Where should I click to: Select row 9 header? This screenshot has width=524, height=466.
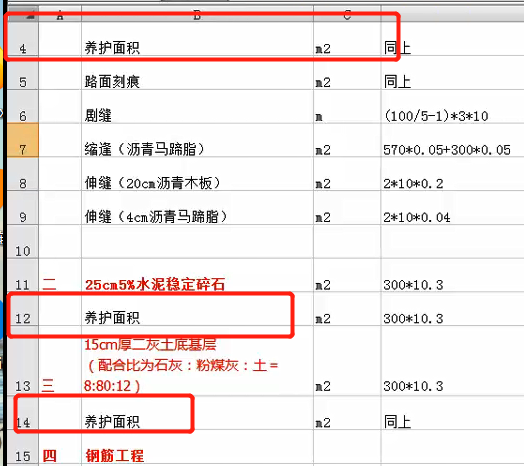(22, 208)
